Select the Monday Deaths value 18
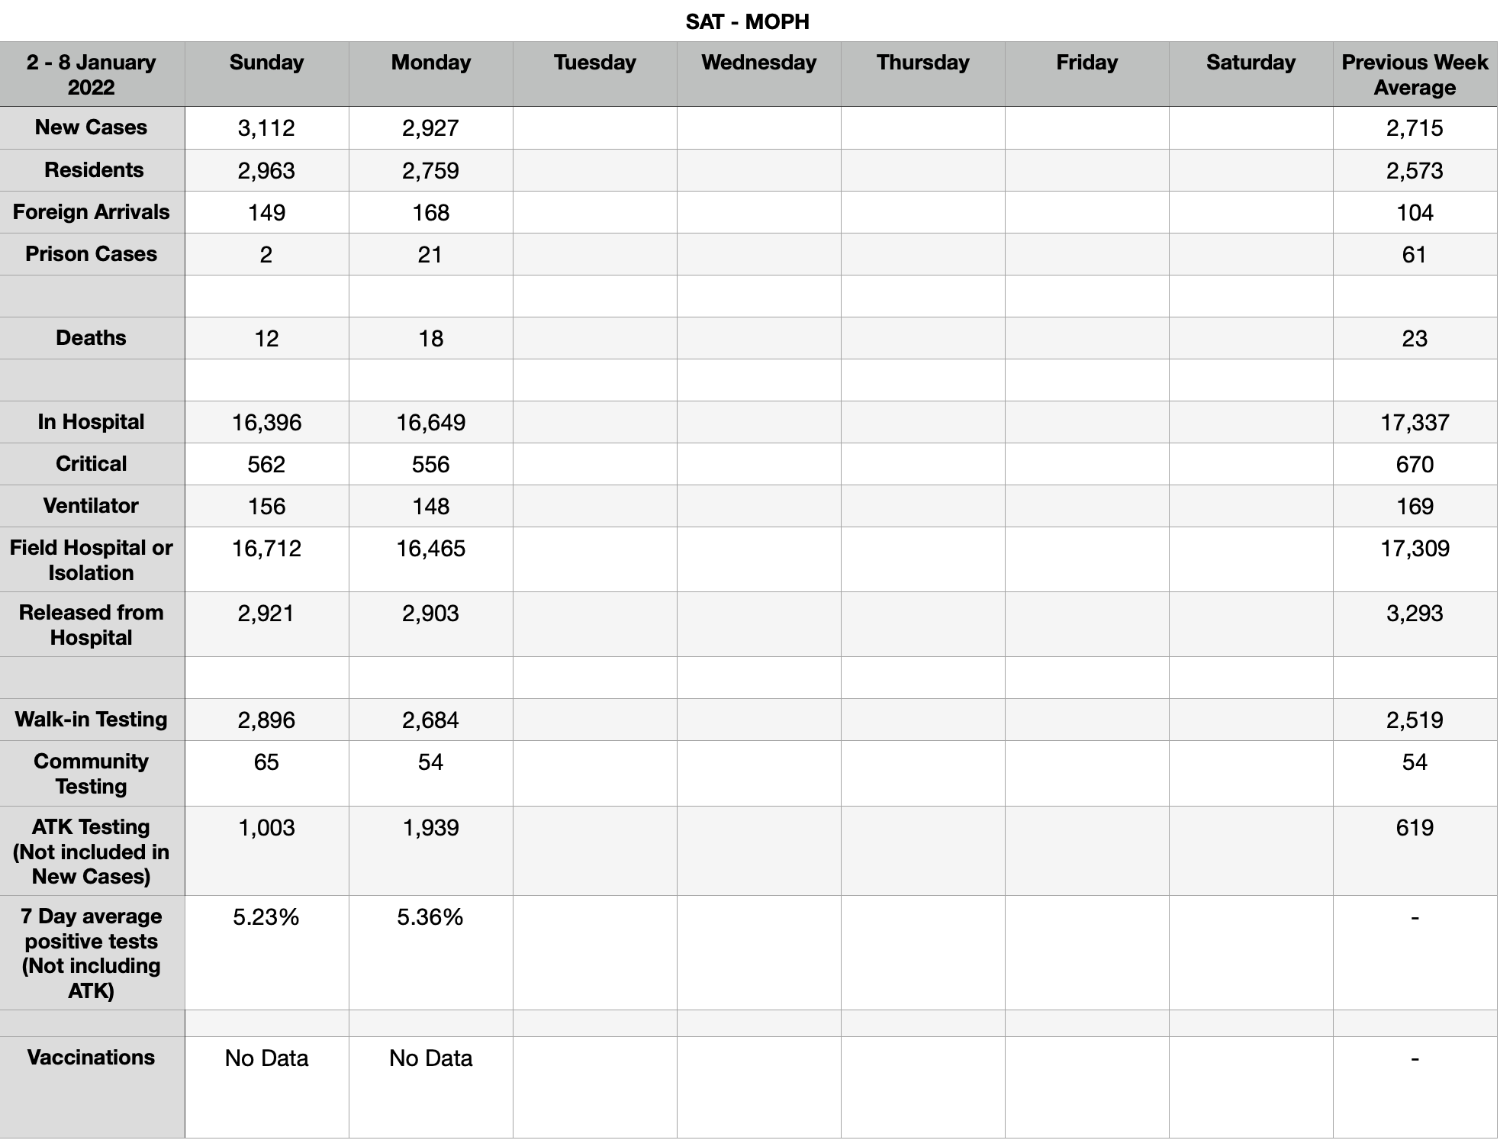The width and height of the screenshot is (1500, 1140). click(x=431, y=338)
